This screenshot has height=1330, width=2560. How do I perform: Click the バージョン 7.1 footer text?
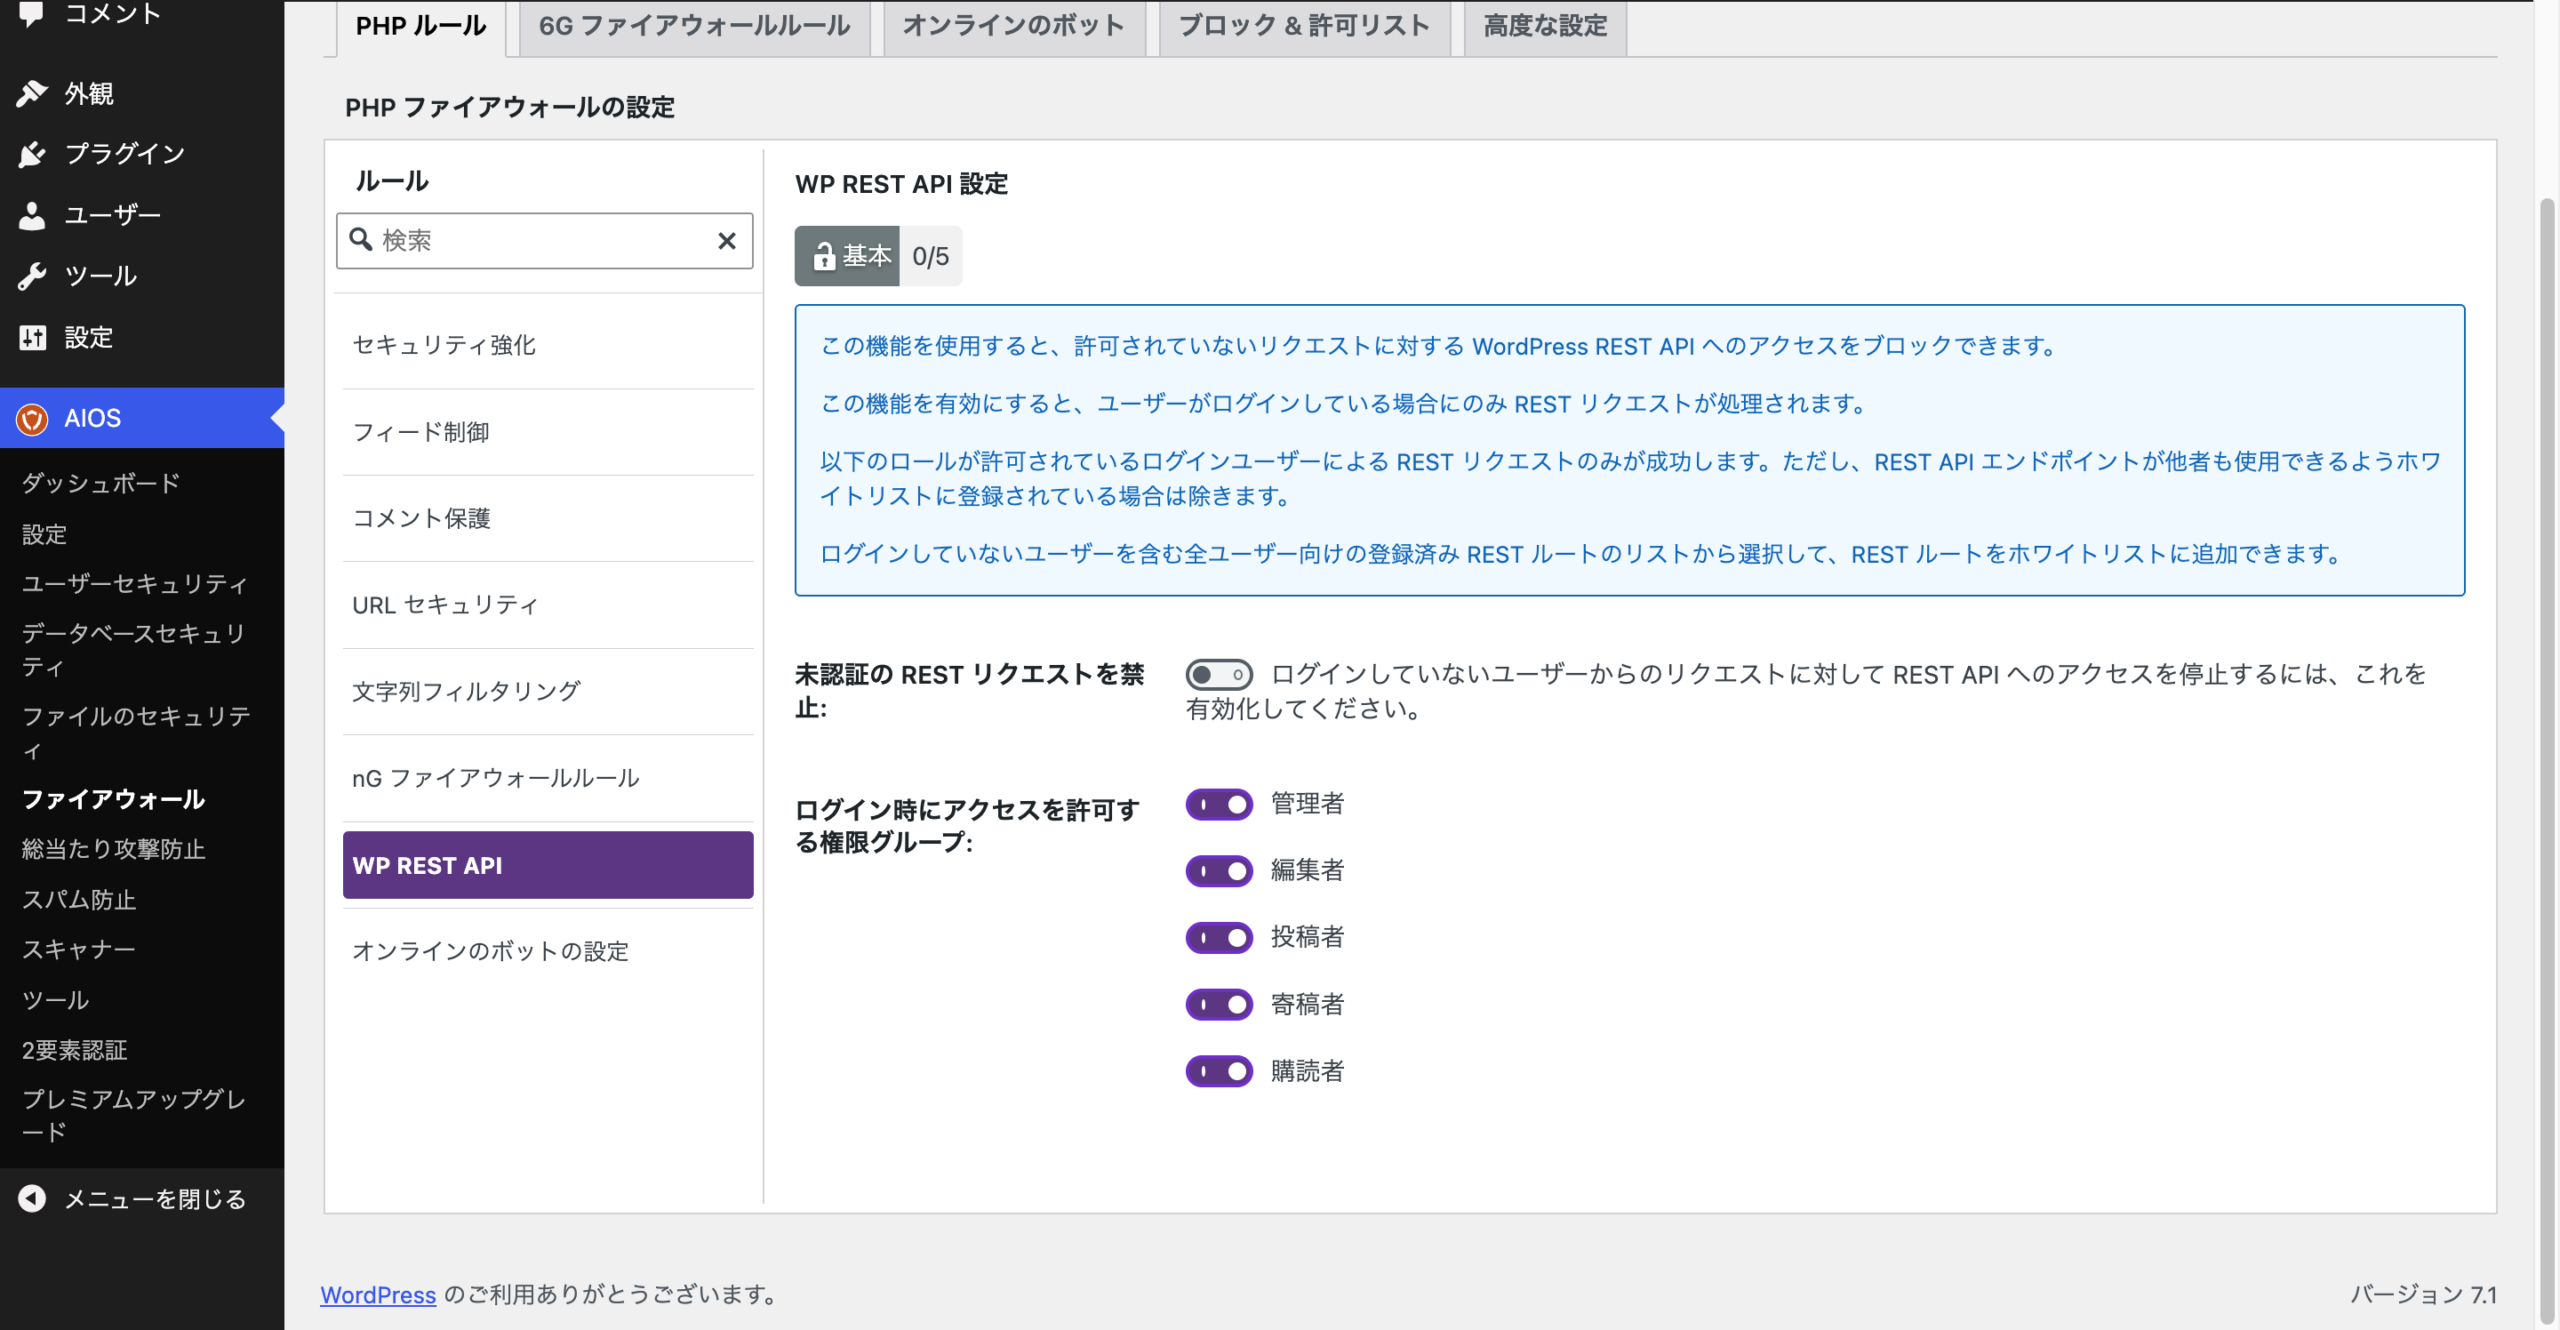tap(2423, 1294)
